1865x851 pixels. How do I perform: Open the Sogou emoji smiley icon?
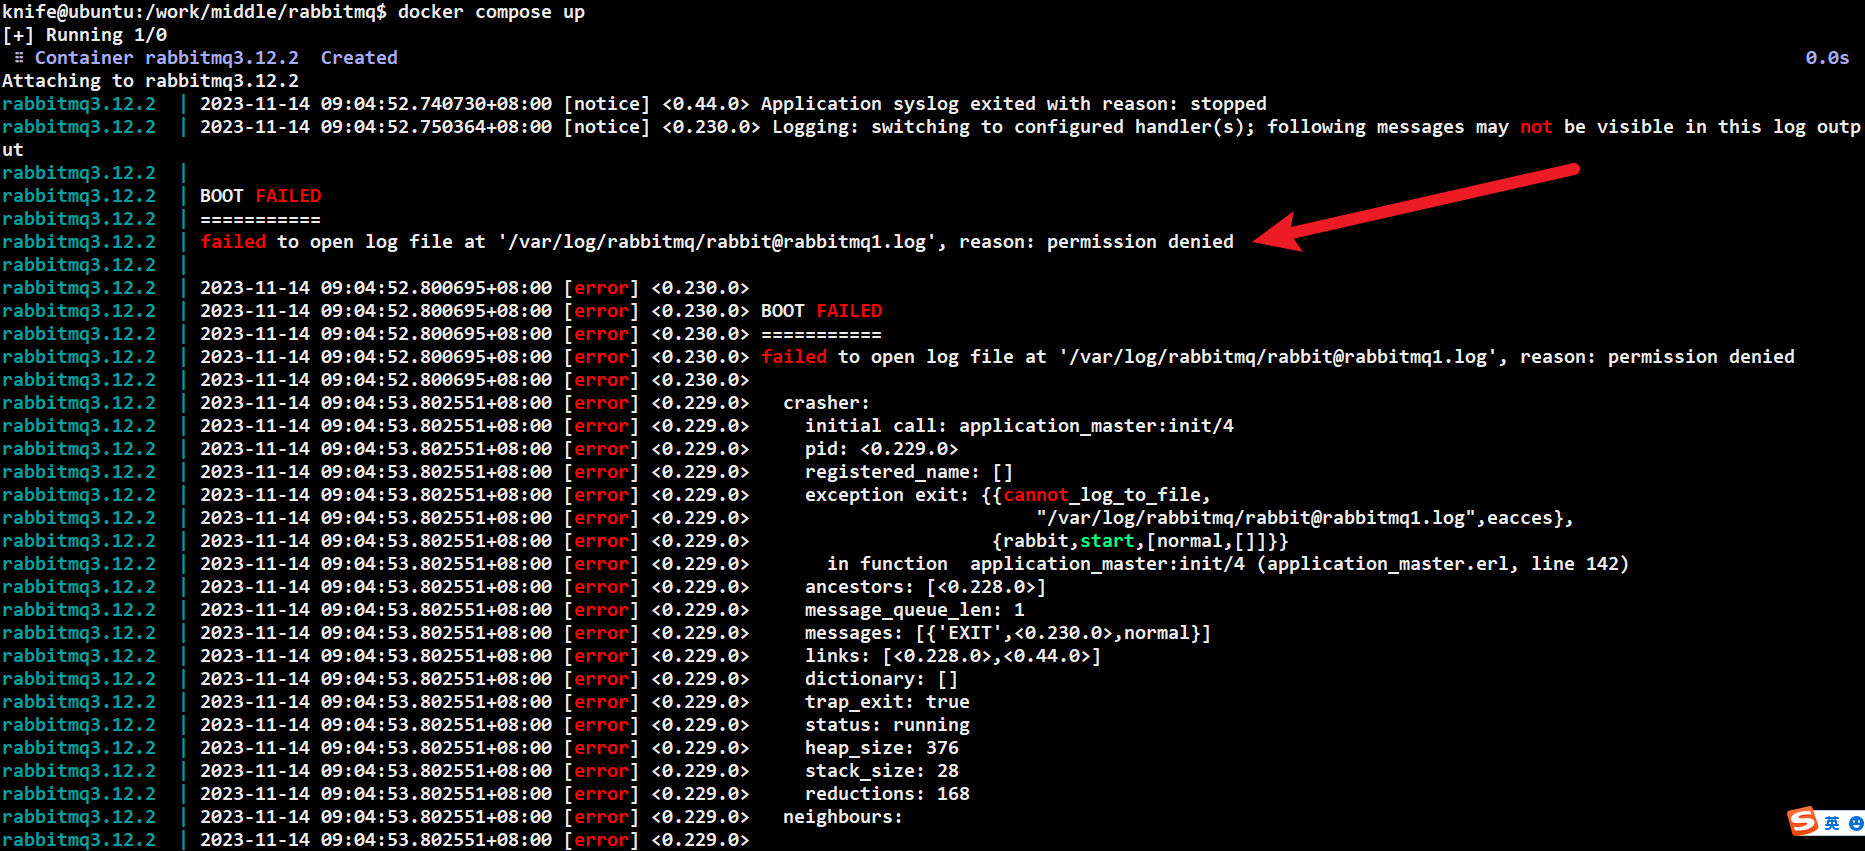click(1856, 823)
